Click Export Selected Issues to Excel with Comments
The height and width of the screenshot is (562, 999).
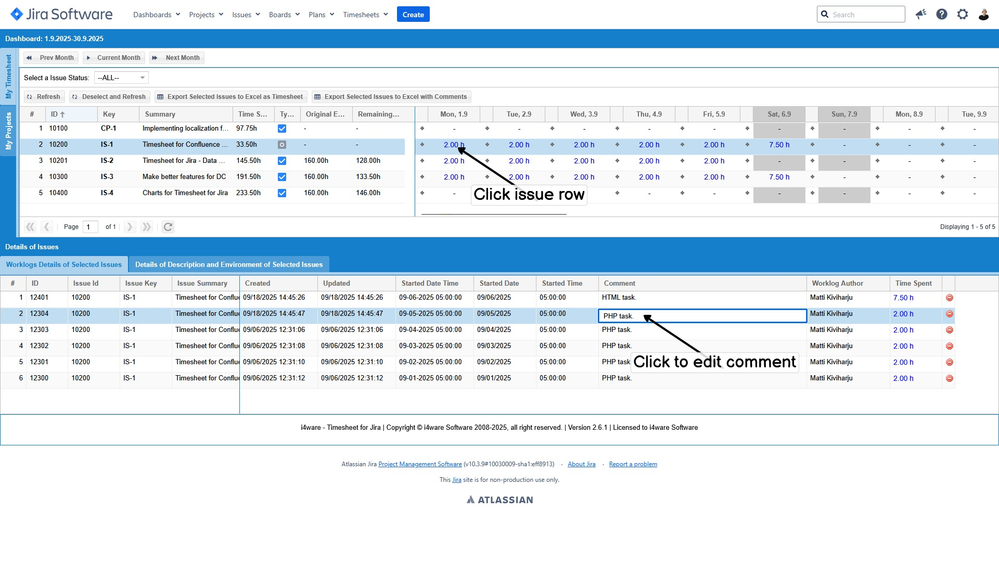point(390,97)
